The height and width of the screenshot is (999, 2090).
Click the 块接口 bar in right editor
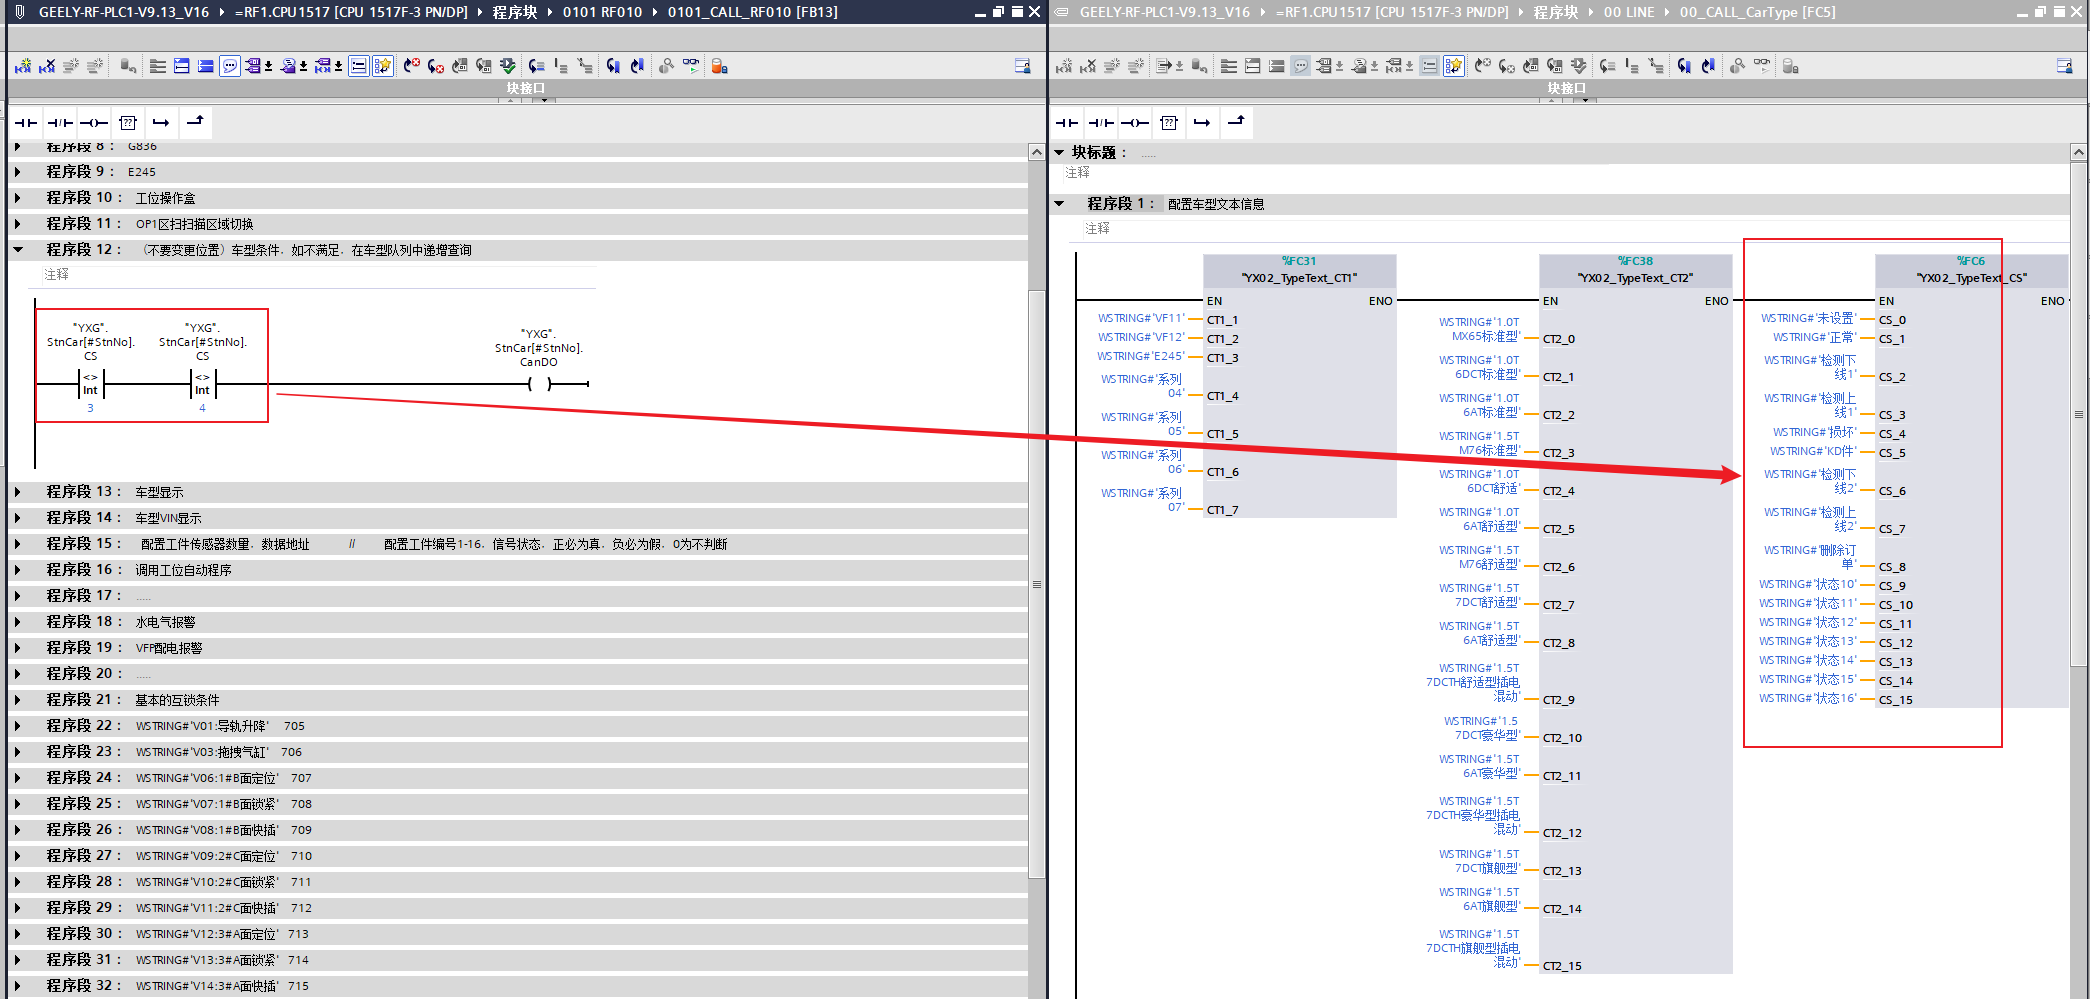click(1566, 88)
